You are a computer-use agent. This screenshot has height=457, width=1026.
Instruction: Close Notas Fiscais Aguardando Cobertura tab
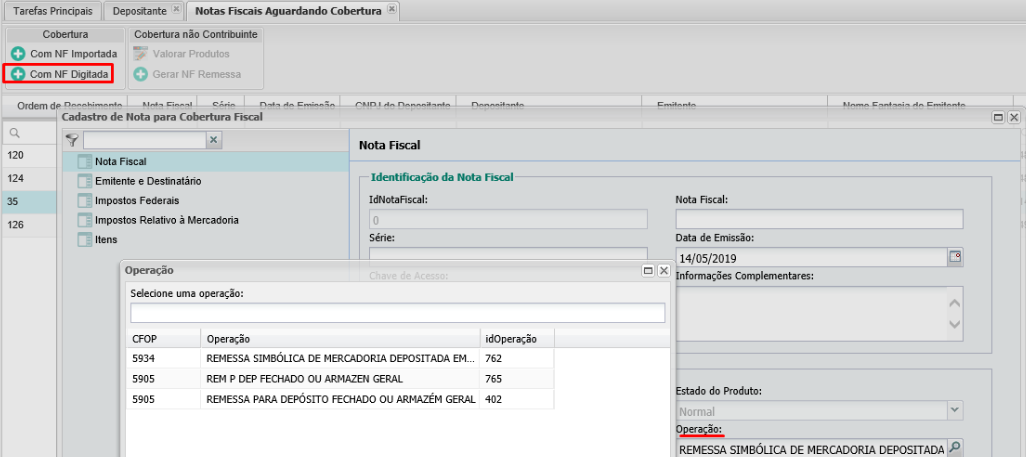tap(391, 9)
